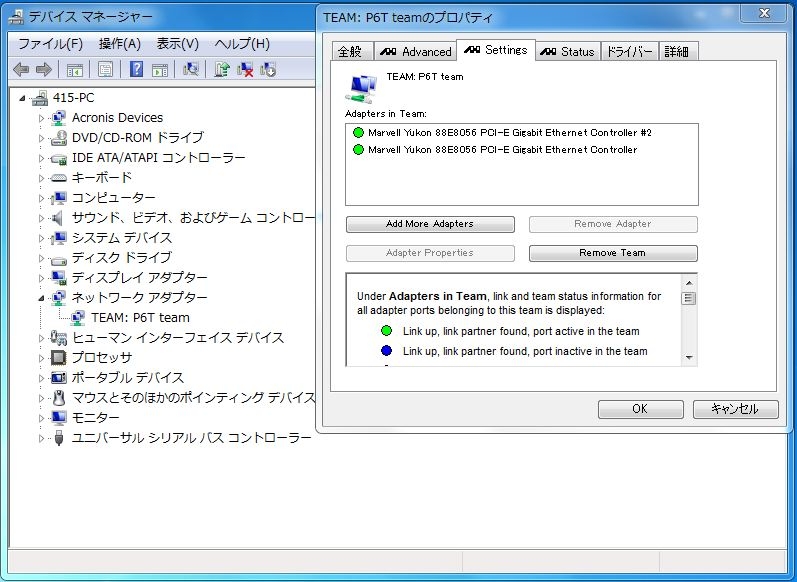Click the Add More Adapters button
The width and height of the screenshot is (797, 582).
click(x=430, y=224)
